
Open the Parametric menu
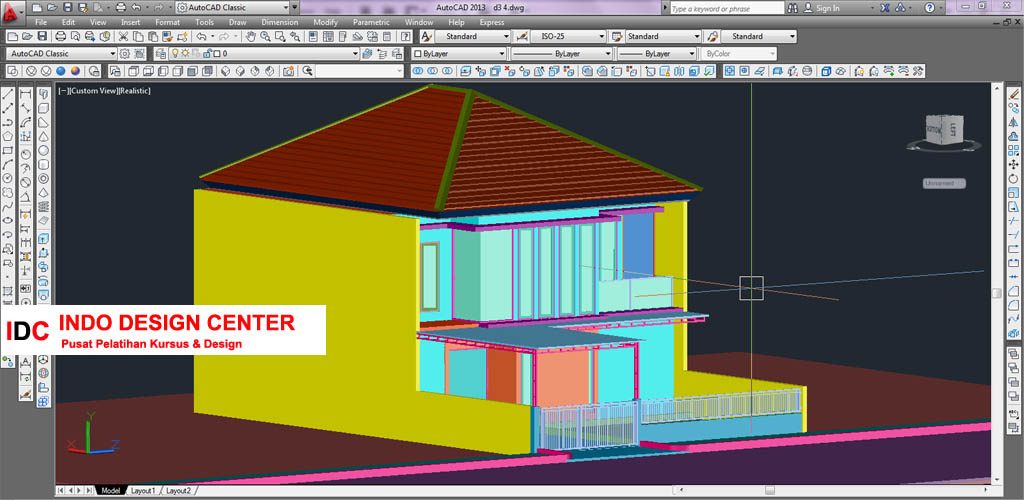[371, 22]
